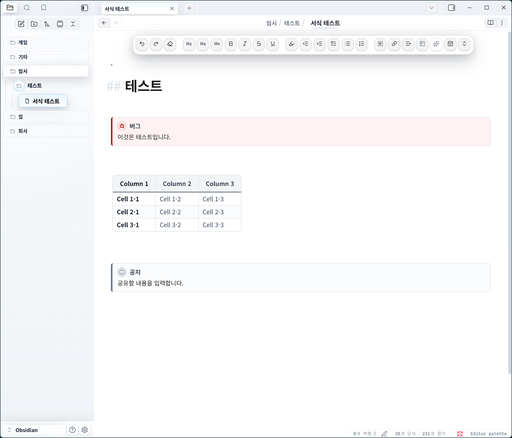Click the 임시 breadcrumb
The image size is (512, 438).
coord(271,23)
